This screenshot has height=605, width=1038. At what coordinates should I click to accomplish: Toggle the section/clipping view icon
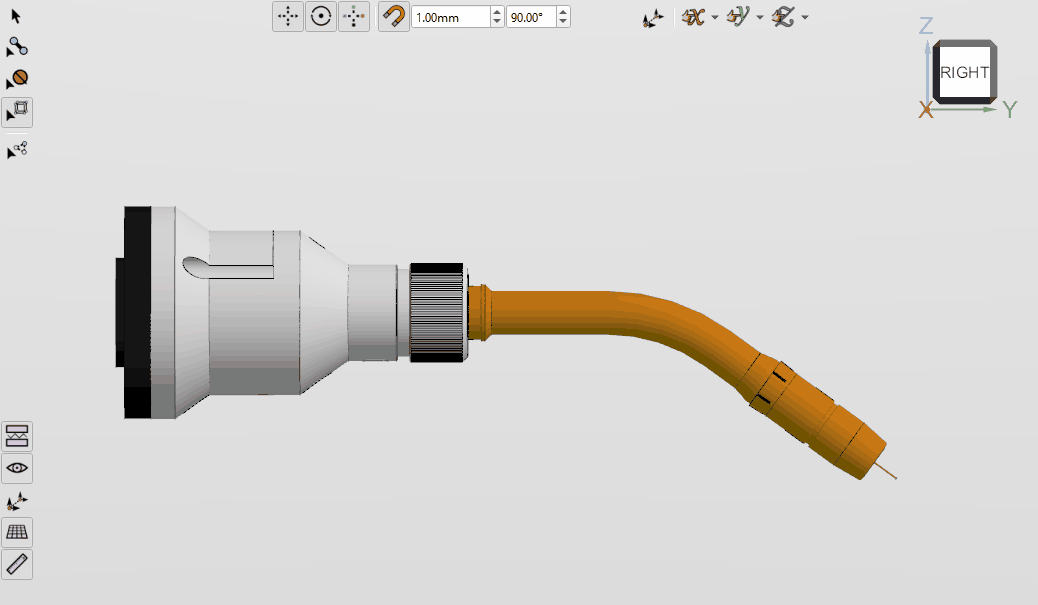tap(17, 436)
